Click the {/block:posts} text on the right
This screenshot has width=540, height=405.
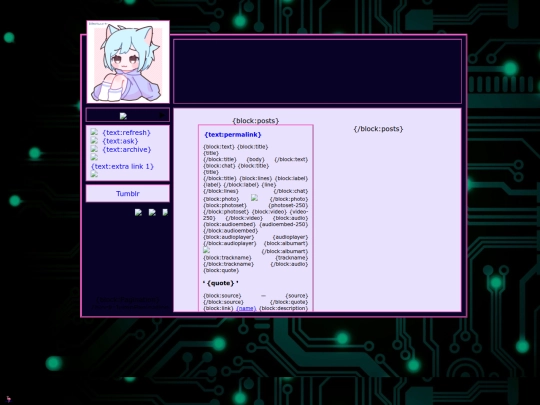pyautogui.click(x=378, y=129)
